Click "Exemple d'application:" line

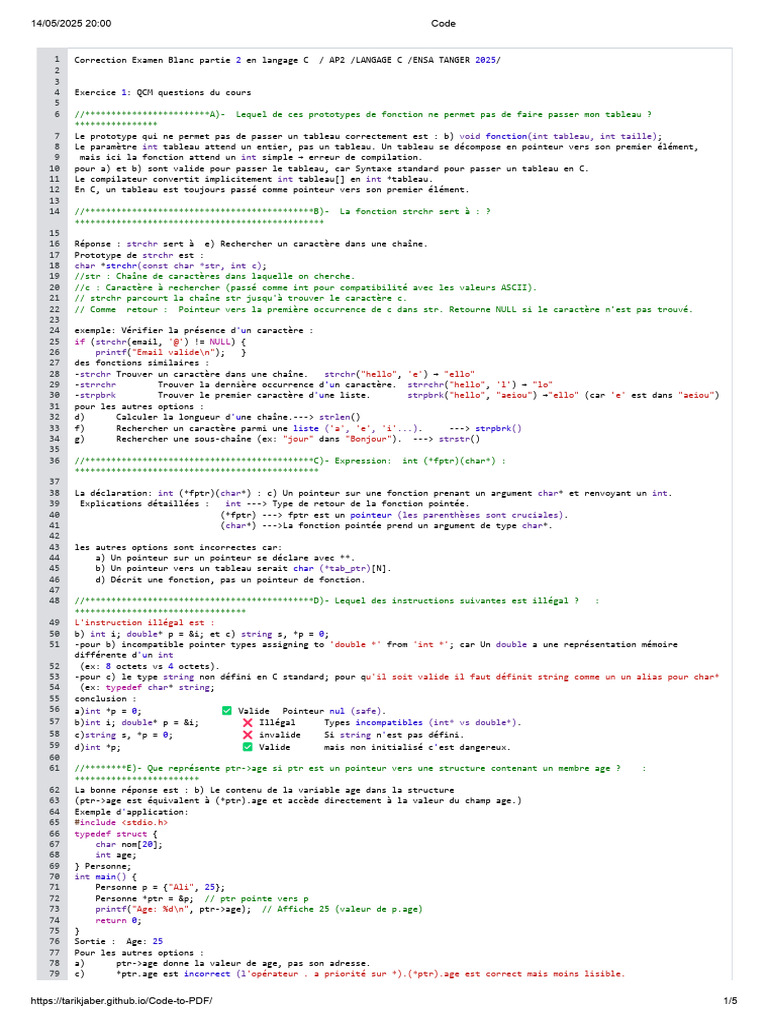[x=131, y=812]
